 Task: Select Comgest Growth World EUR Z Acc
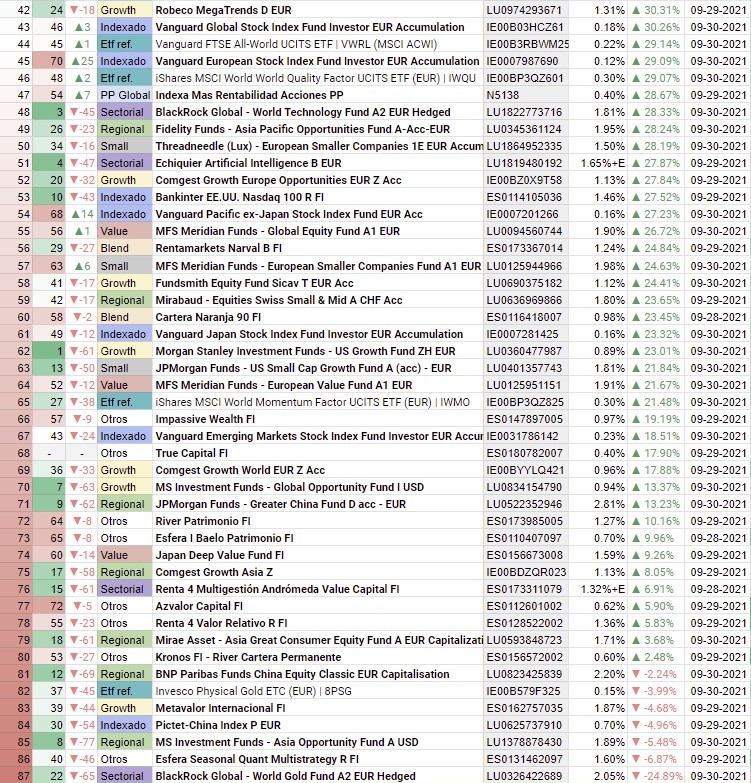(x=240, y=469)
